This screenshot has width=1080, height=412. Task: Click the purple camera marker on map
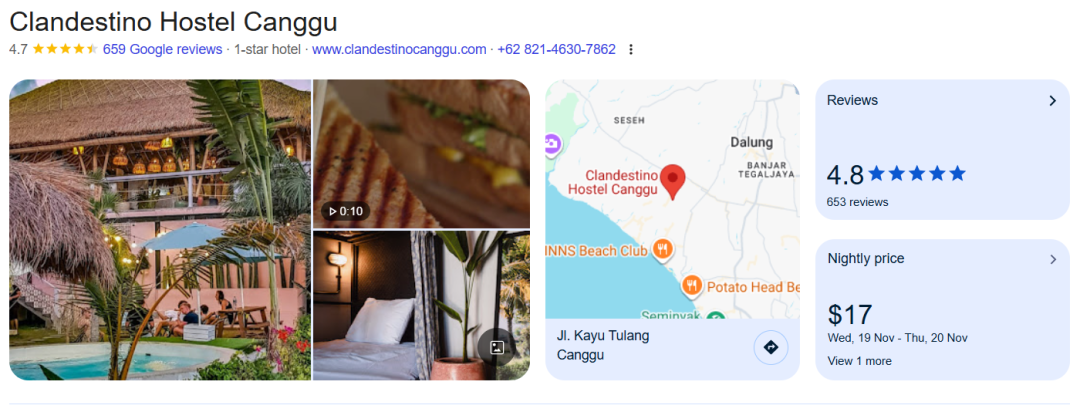click(x=552, y=145)
